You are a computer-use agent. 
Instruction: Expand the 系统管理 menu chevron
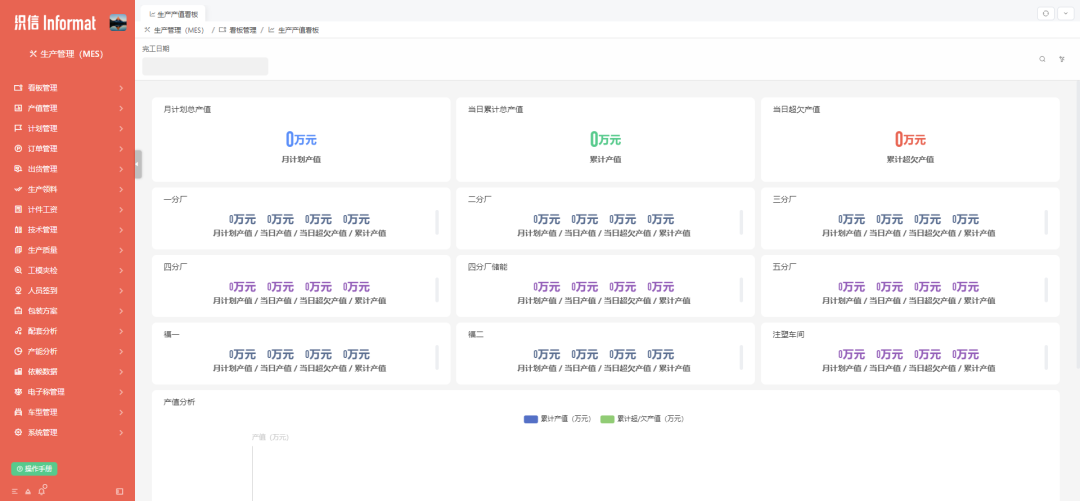121,432
